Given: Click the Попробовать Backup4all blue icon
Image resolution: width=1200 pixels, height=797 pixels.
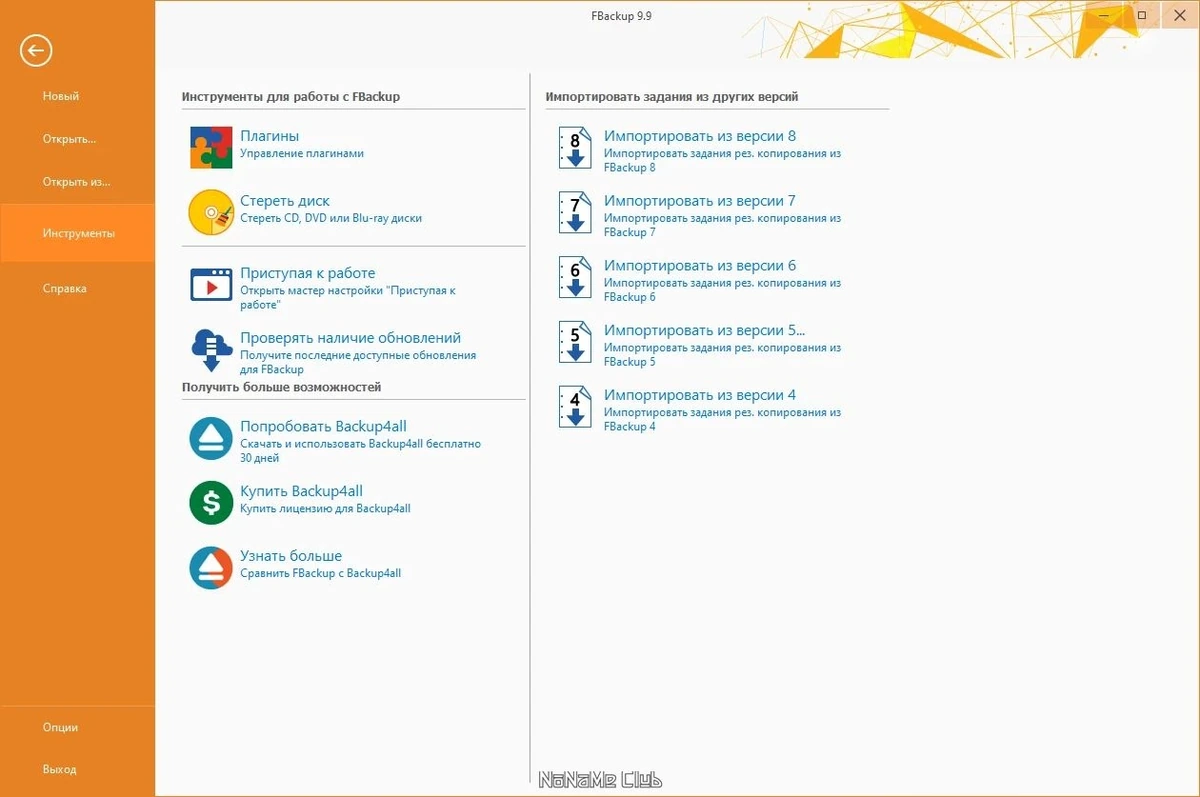Looking at the screenshot, I should [x=211, y=437].
